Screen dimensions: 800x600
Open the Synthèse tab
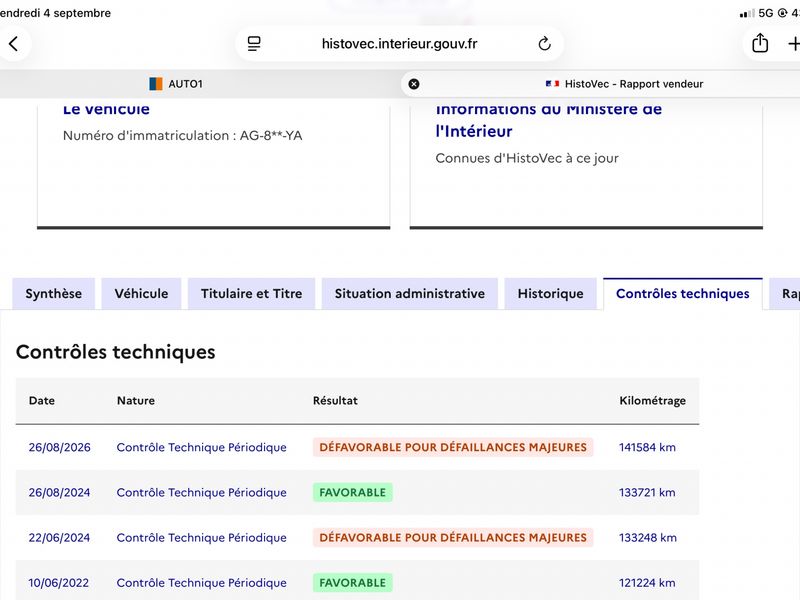[x=54, y=294]
